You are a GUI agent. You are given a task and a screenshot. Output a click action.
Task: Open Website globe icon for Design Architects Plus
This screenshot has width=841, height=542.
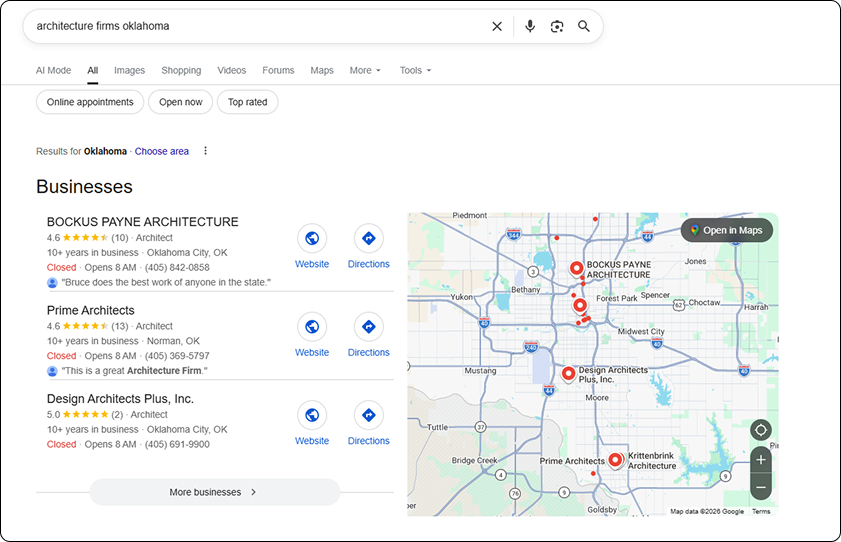(x=312, y=415)
